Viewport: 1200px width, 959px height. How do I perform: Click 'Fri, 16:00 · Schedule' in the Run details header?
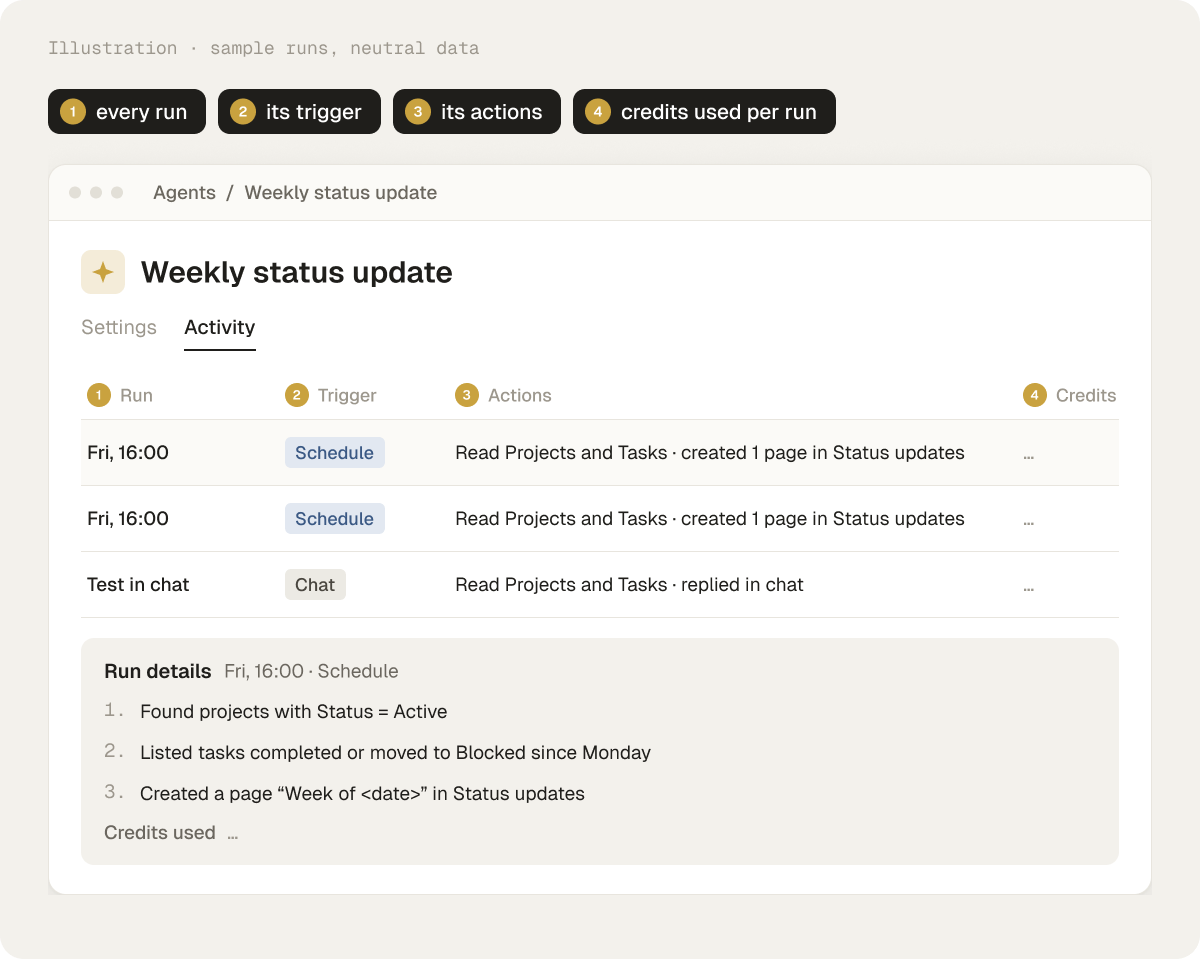(x=311, y=671)
